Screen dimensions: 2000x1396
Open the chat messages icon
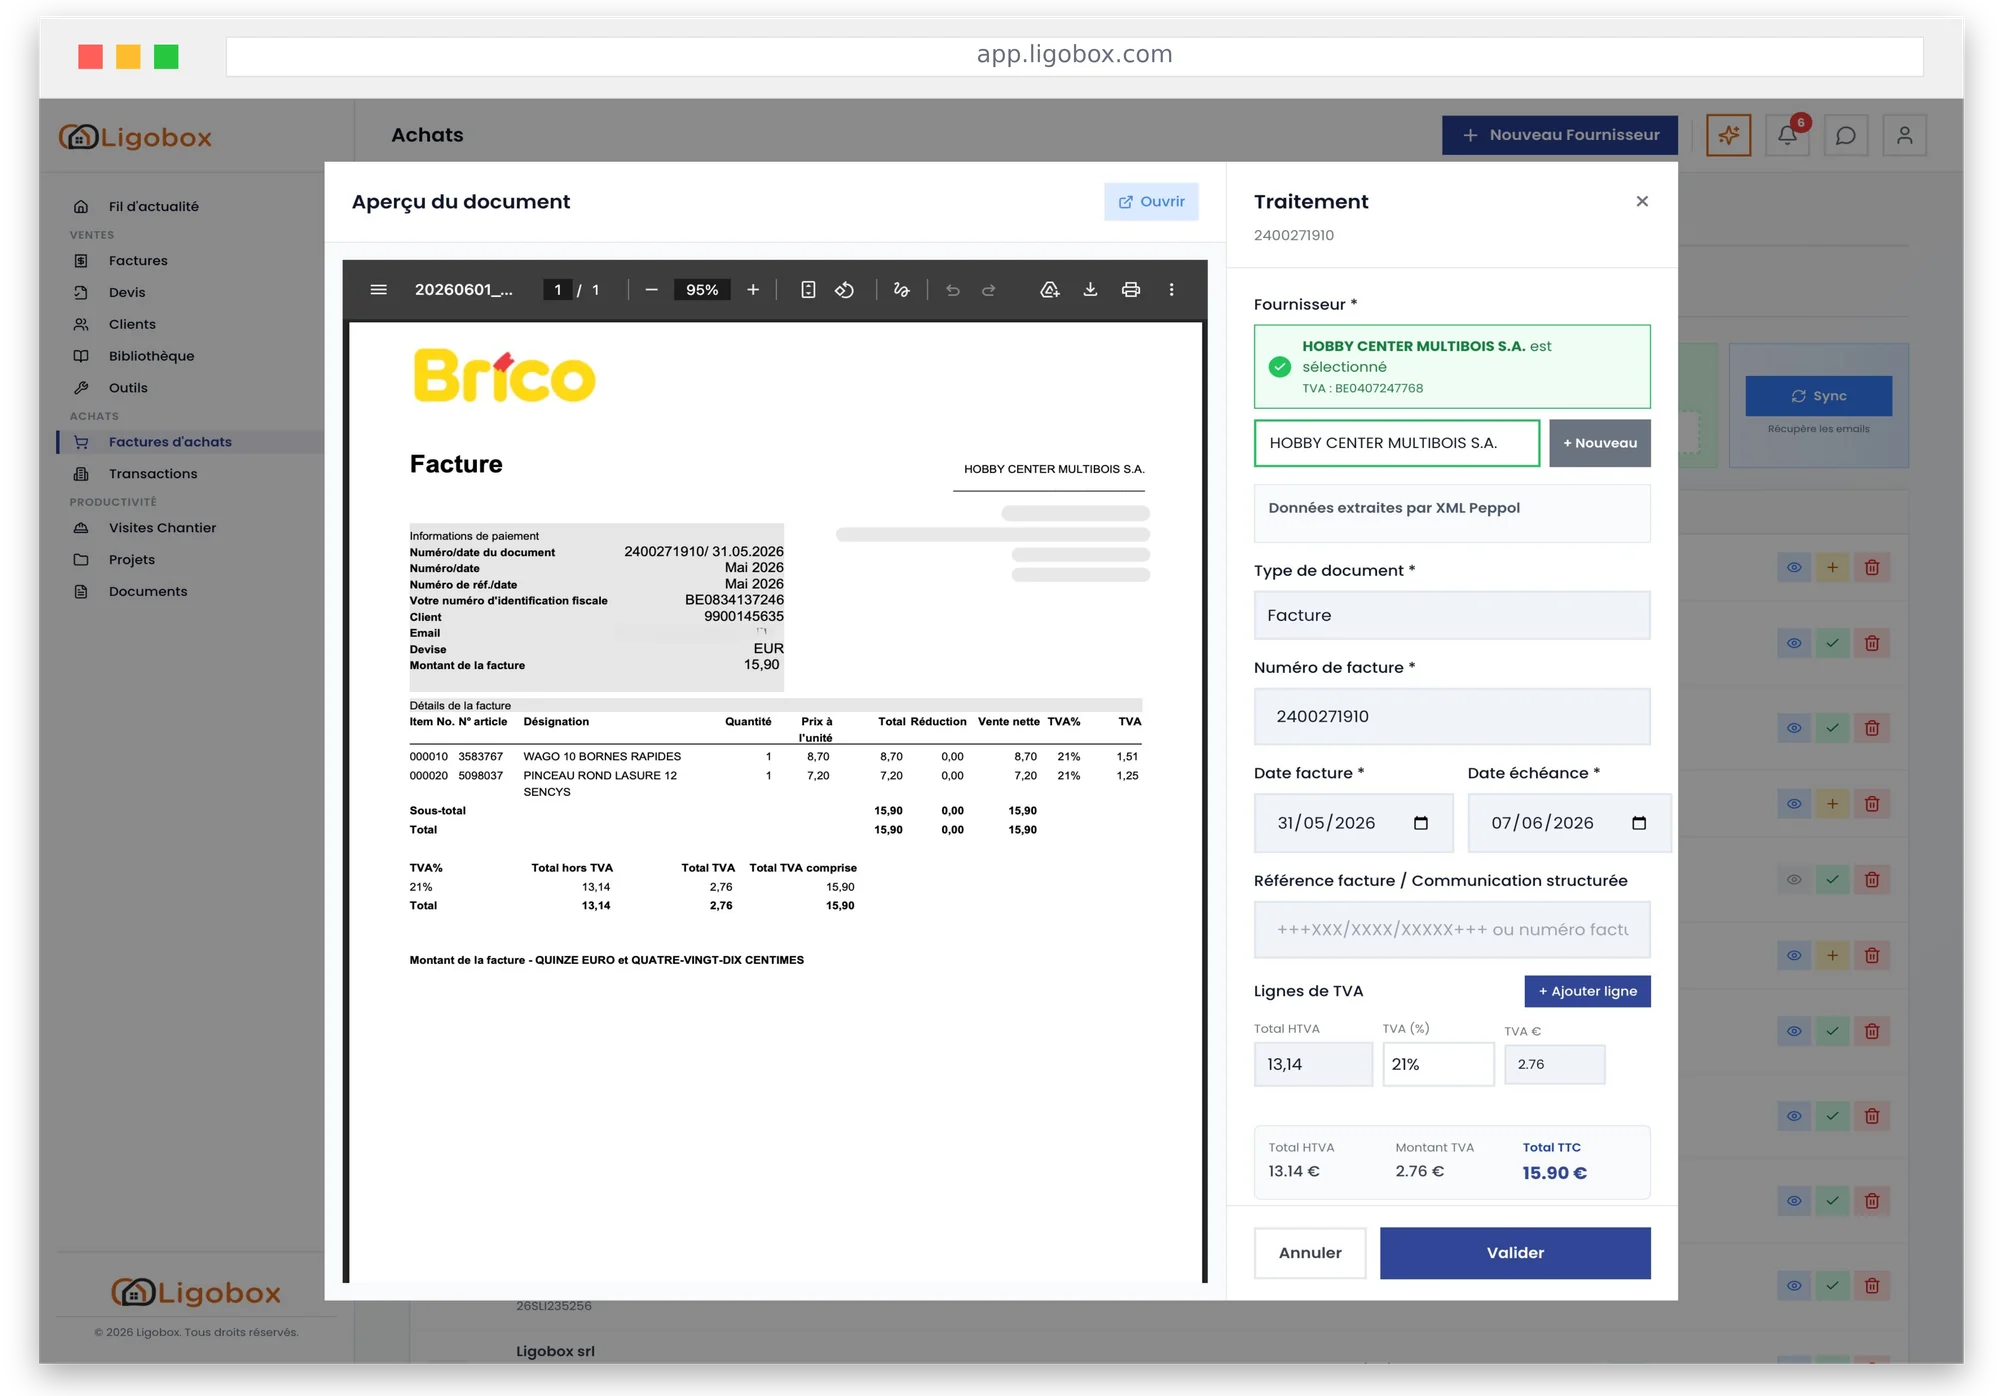click(x=1846, y=135)
